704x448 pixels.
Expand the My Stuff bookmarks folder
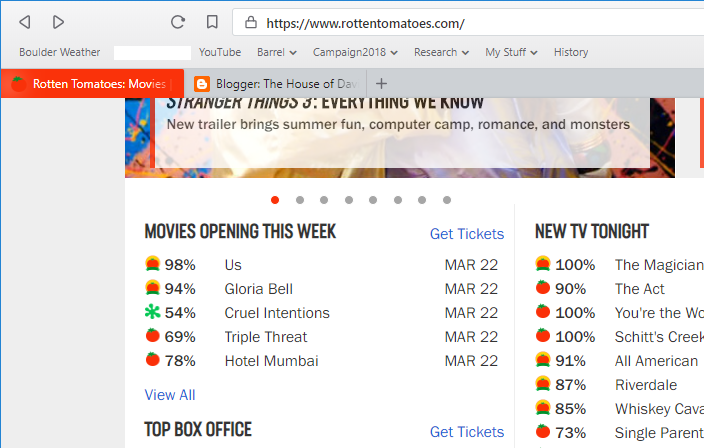[x=511, y=53]
